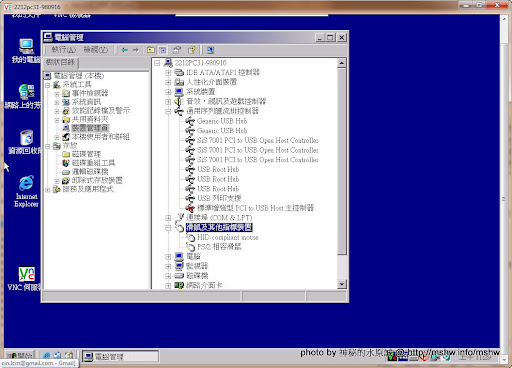The height and width of the screenshot is (368, 512).
Task: Expand the 服務及應用程式 node
Action: [x=48, y=190]
